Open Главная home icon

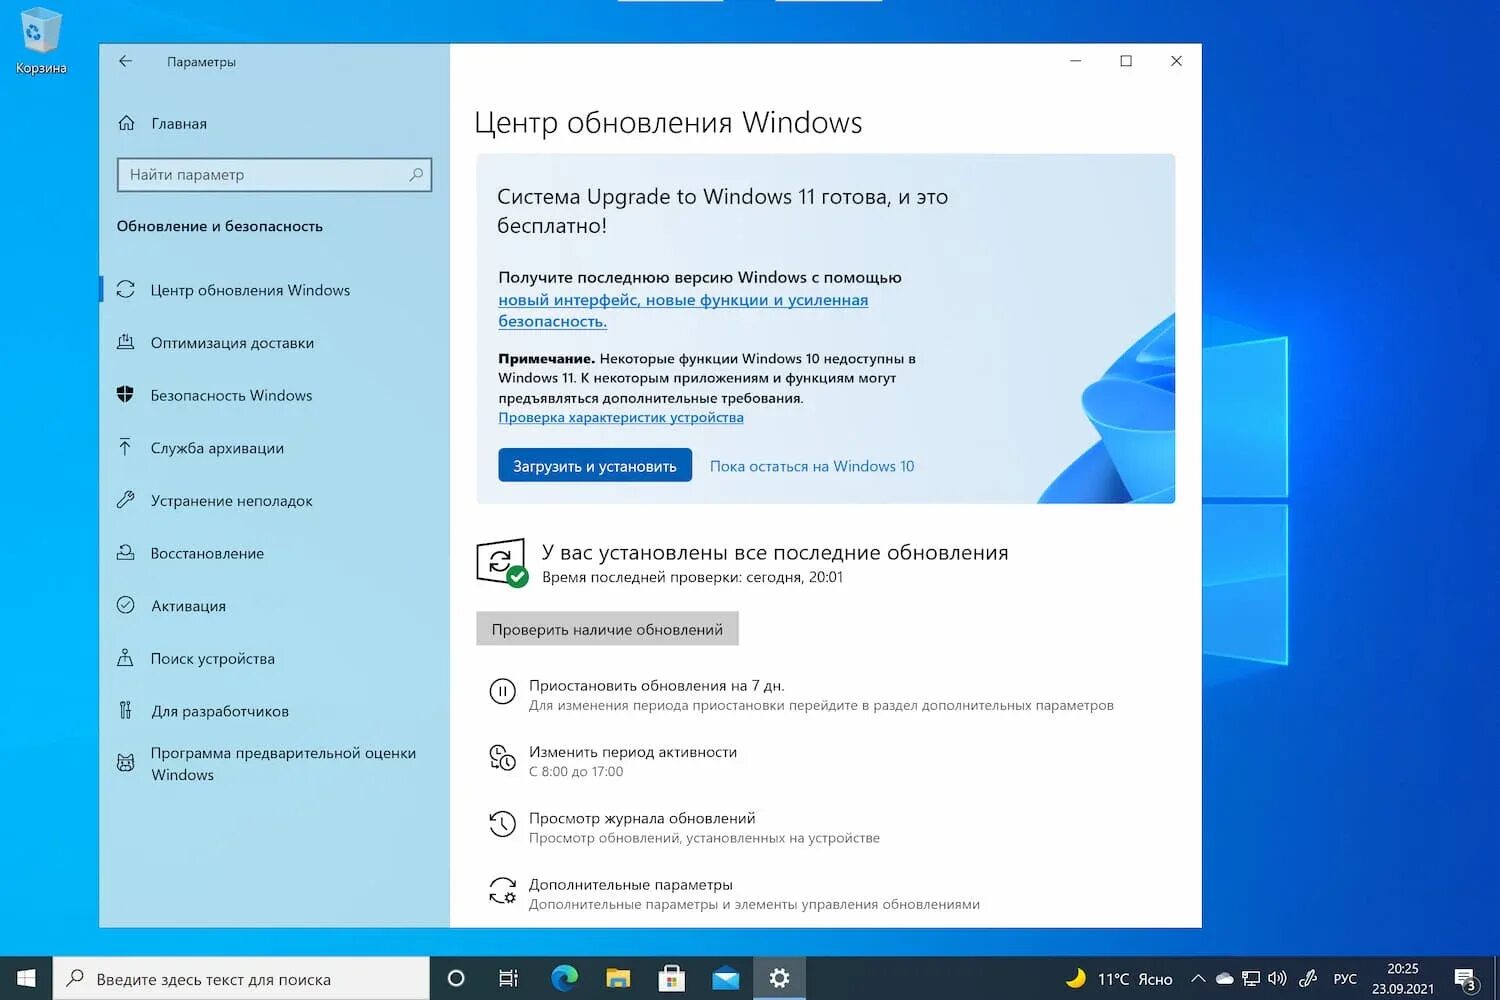point(126,123)
